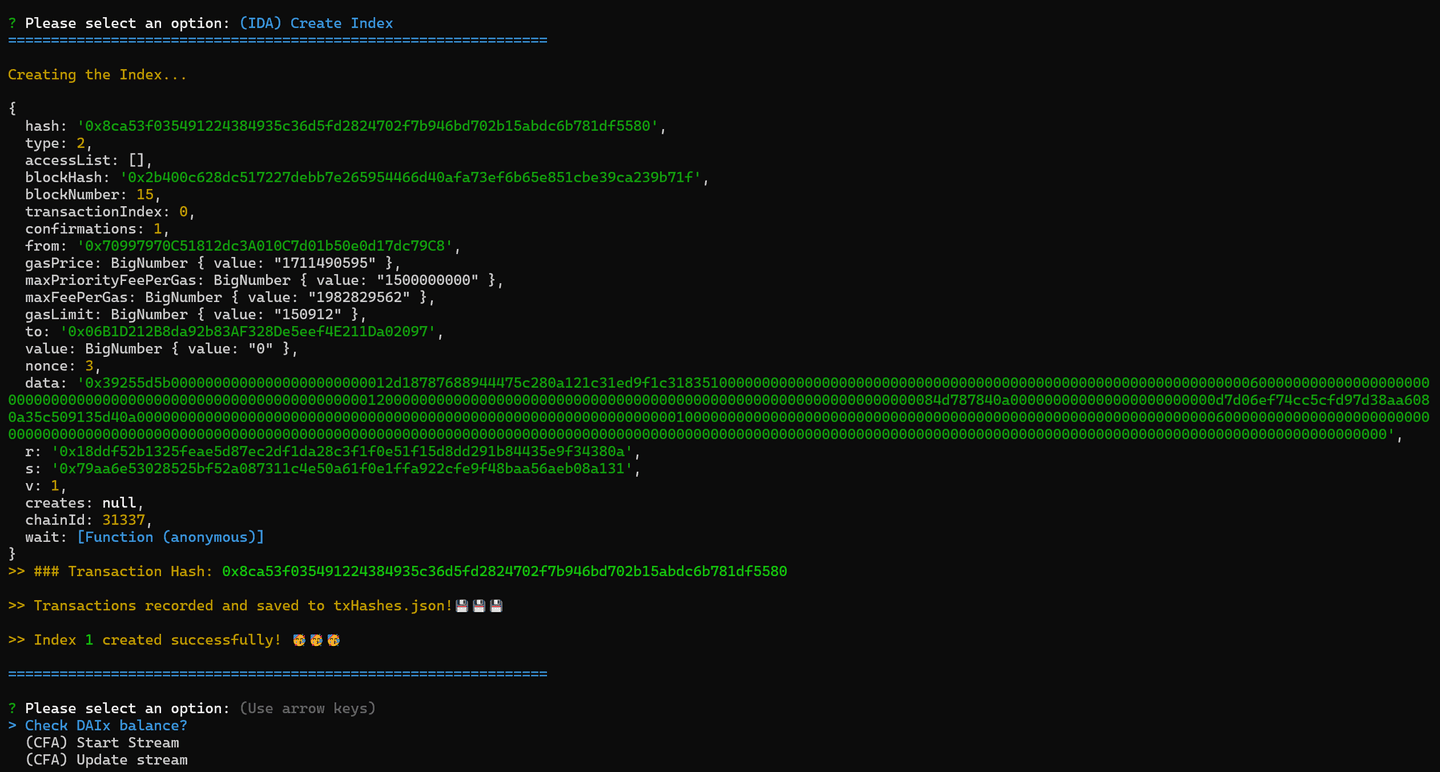Click 'Transactions recorded and saved to txHashes.json!' message
Viewport: 1440px width, 772px height.
pos(243,605)
